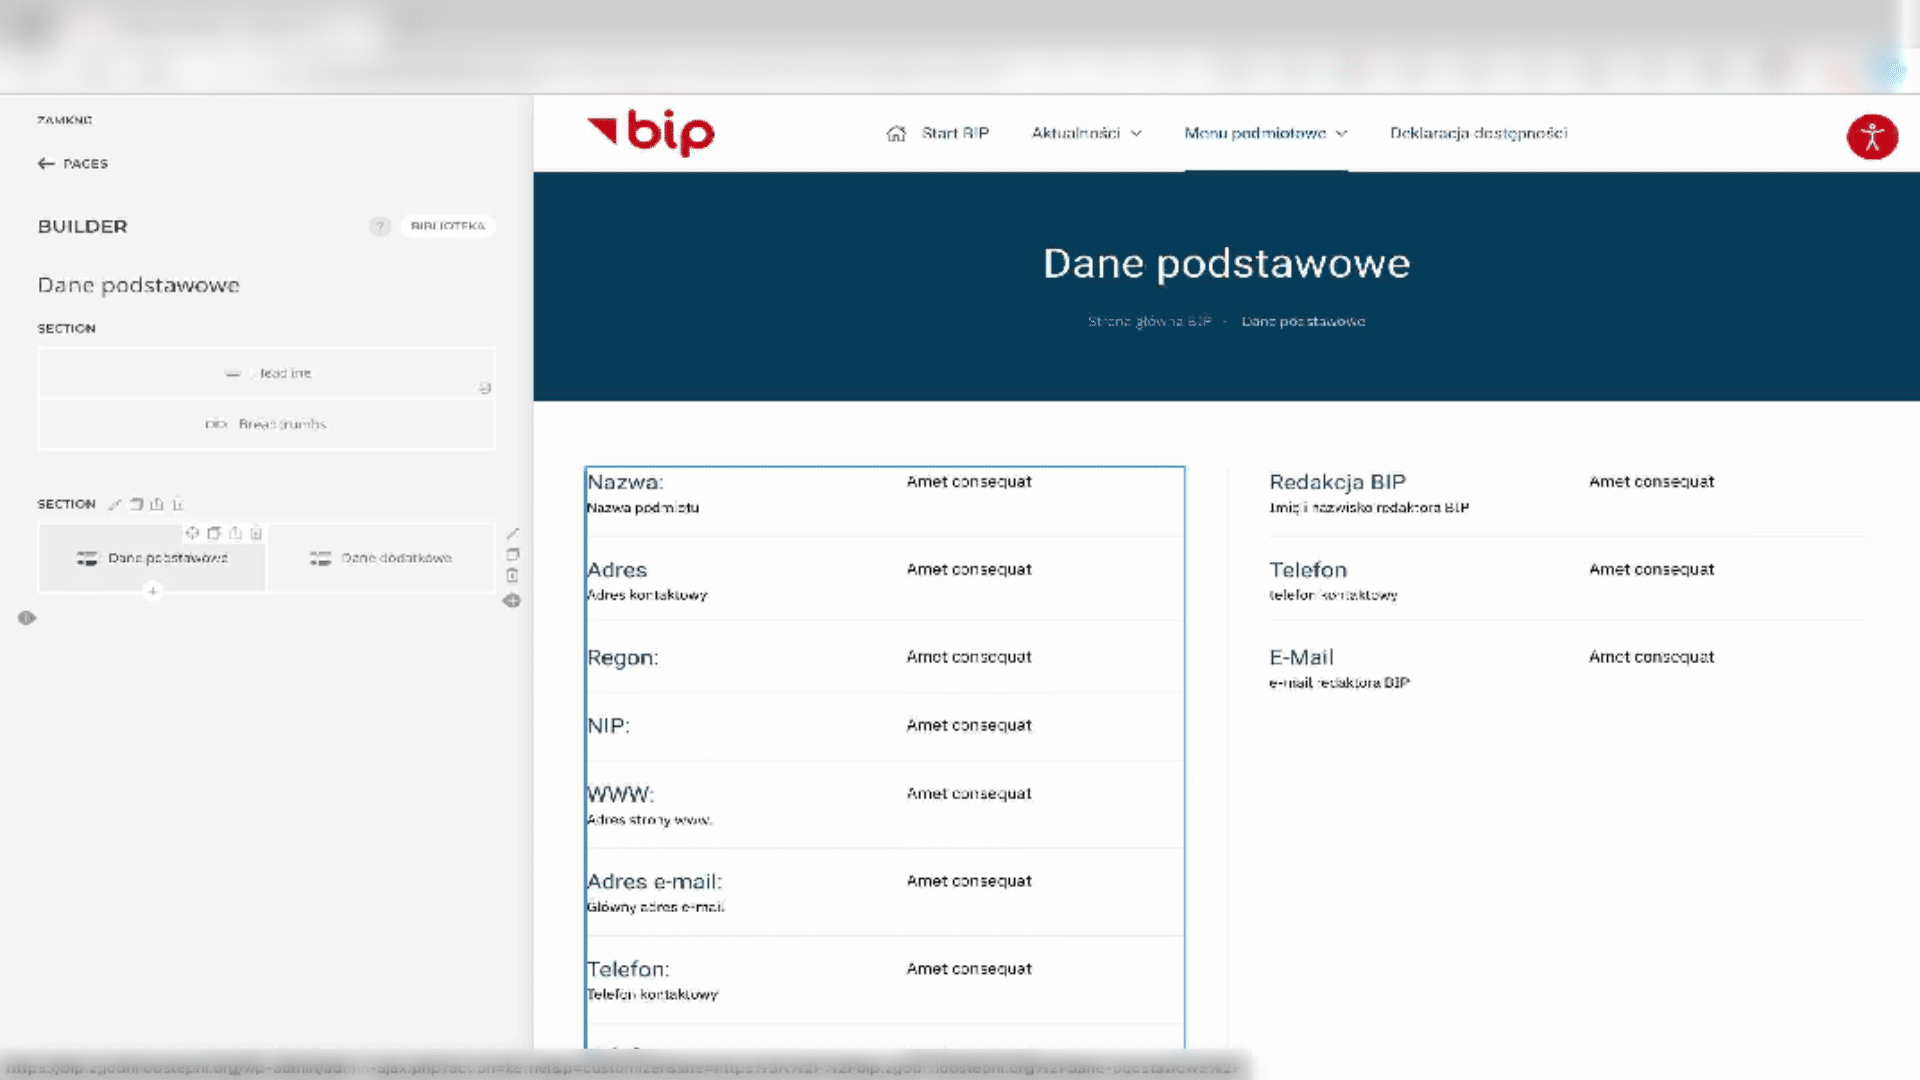Click Strona główna BIP breadcrumb link
The height and width of the screenshot is (1080, 1920).
click(x=1150, y=321)
